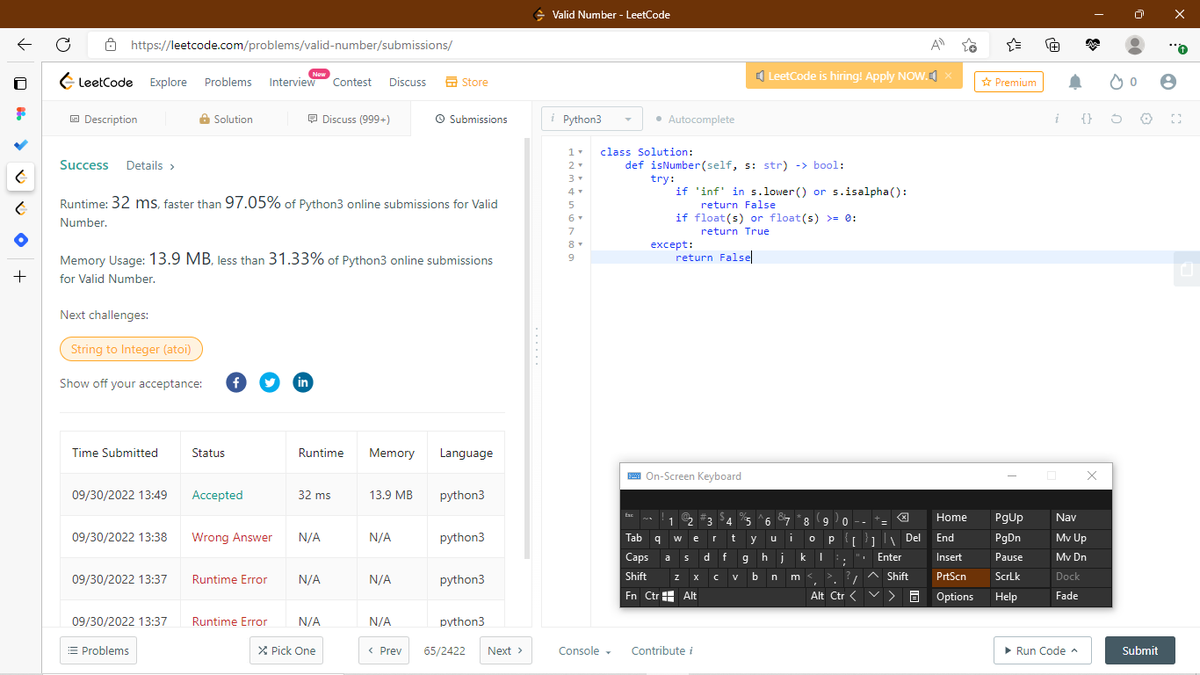Viewport: 1200px width, 675px height.
Task: Click the Figma tab in vertical sidebar
Action: point(21,115)
